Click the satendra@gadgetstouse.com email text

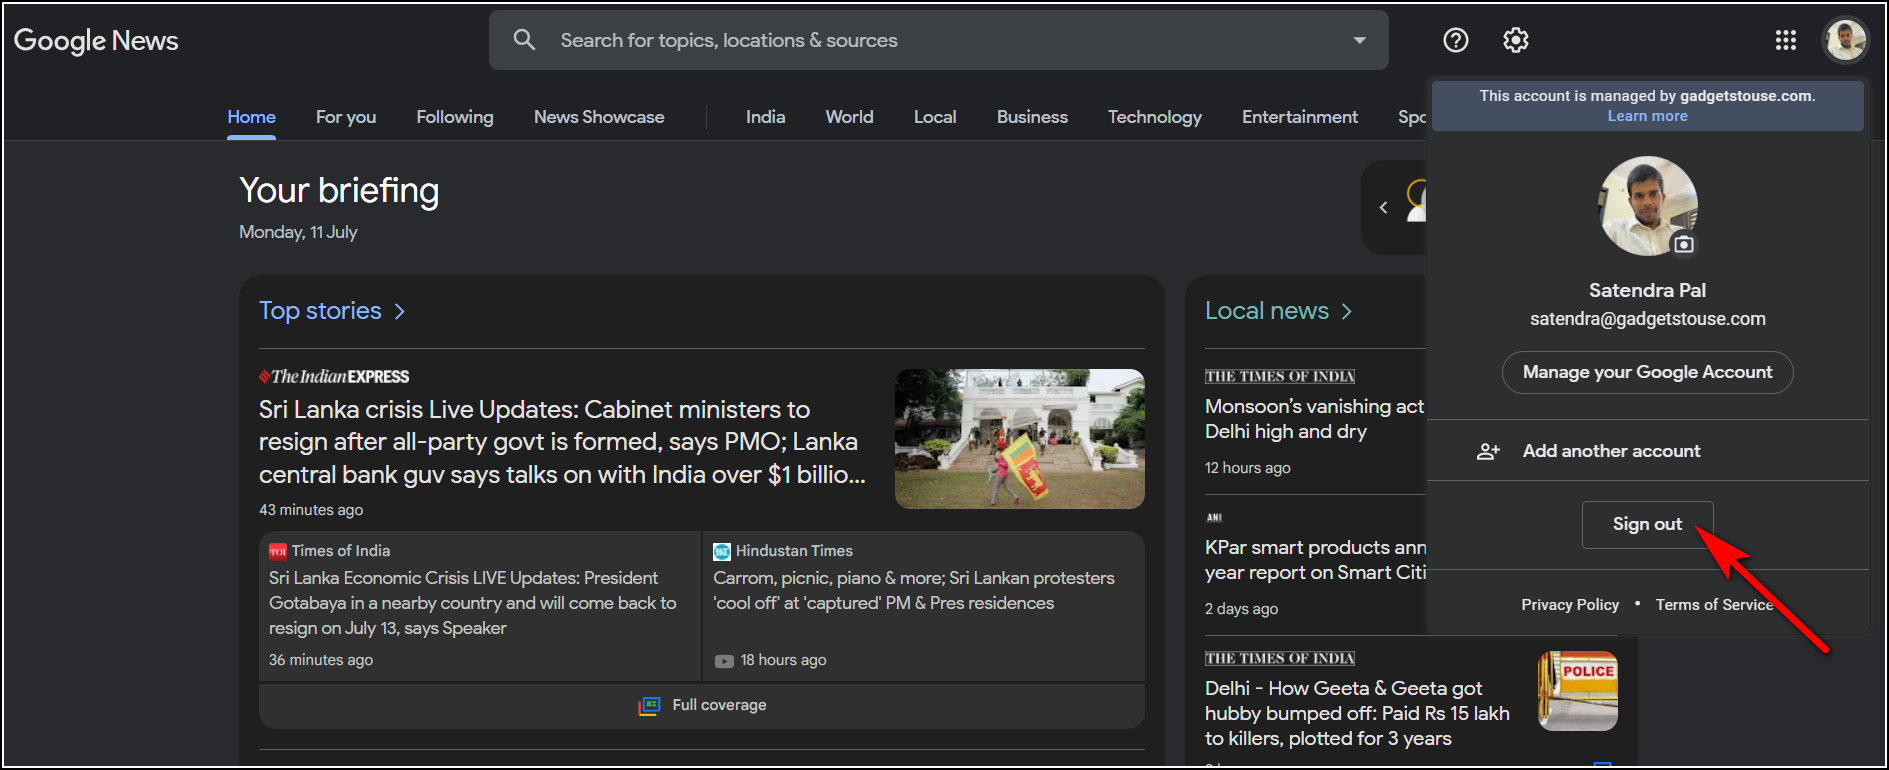coord(1647,319)
